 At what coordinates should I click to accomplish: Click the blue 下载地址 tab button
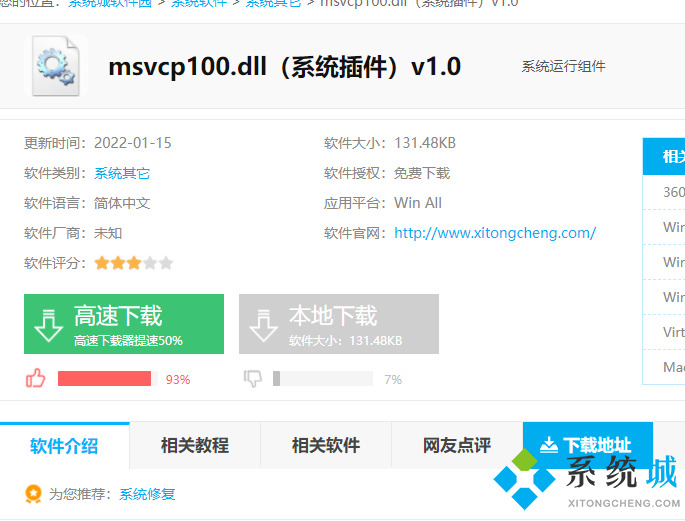[x=588, y=445]
